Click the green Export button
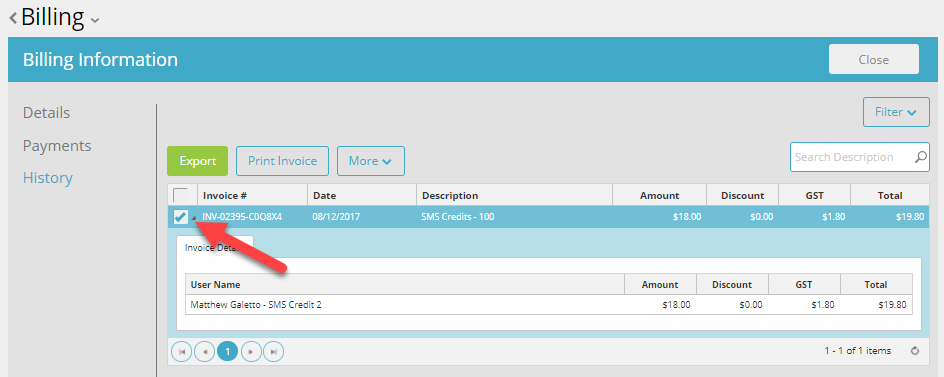This screenshot has height=377, width=944. point(197,161)
